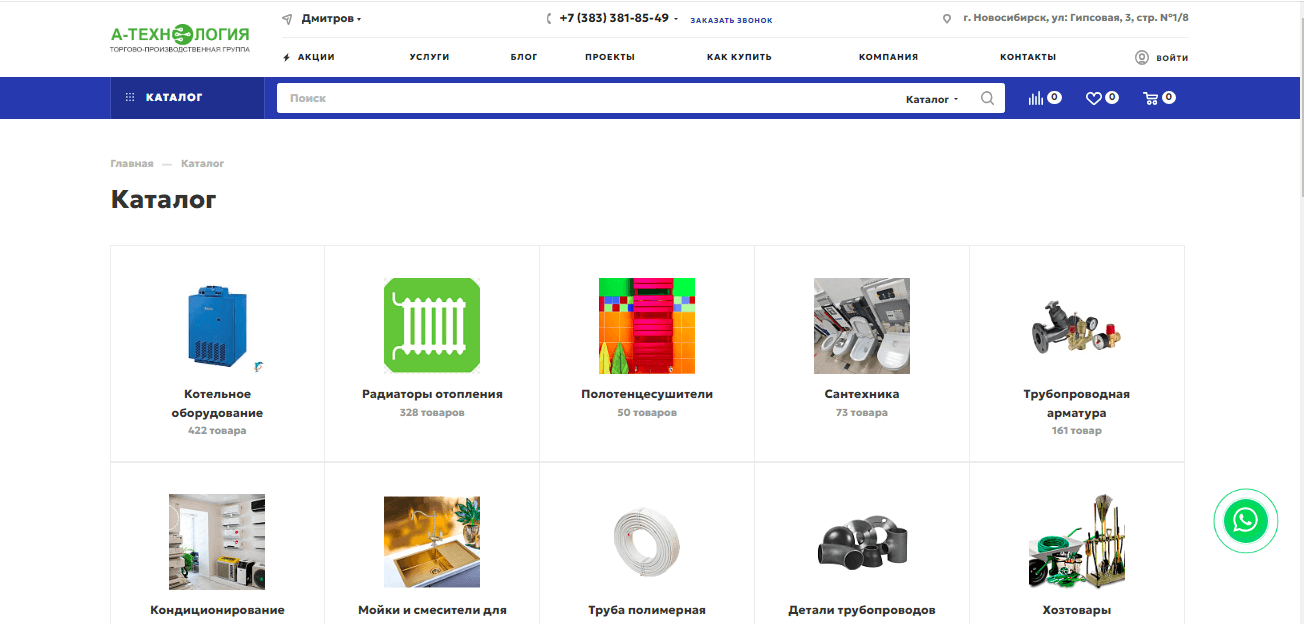The image size is (1304, 624).
Task: Open the WhatsApp chat button
Action: (1246, 521)
